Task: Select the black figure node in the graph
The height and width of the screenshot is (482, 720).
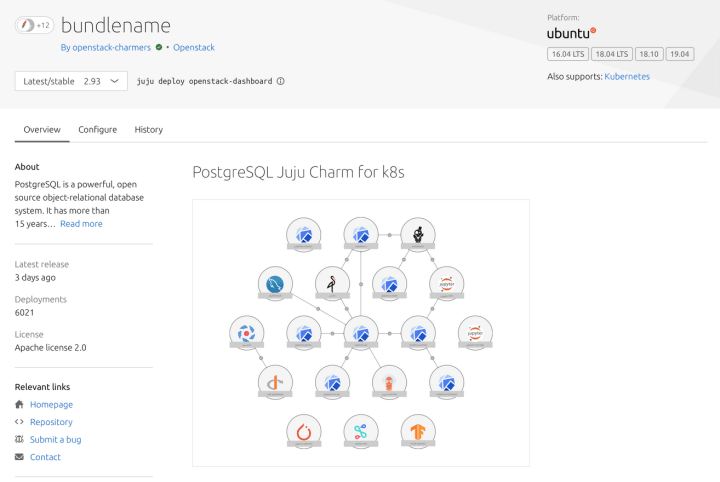Action: [418, 234]
